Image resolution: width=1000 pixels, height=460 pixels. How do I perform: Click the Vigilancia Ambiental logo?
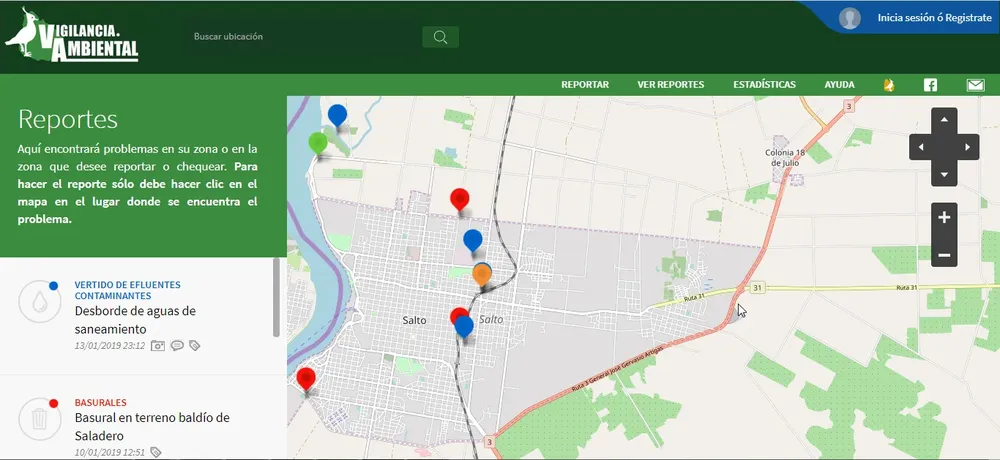pyautogui.click(x=72, y=37)
